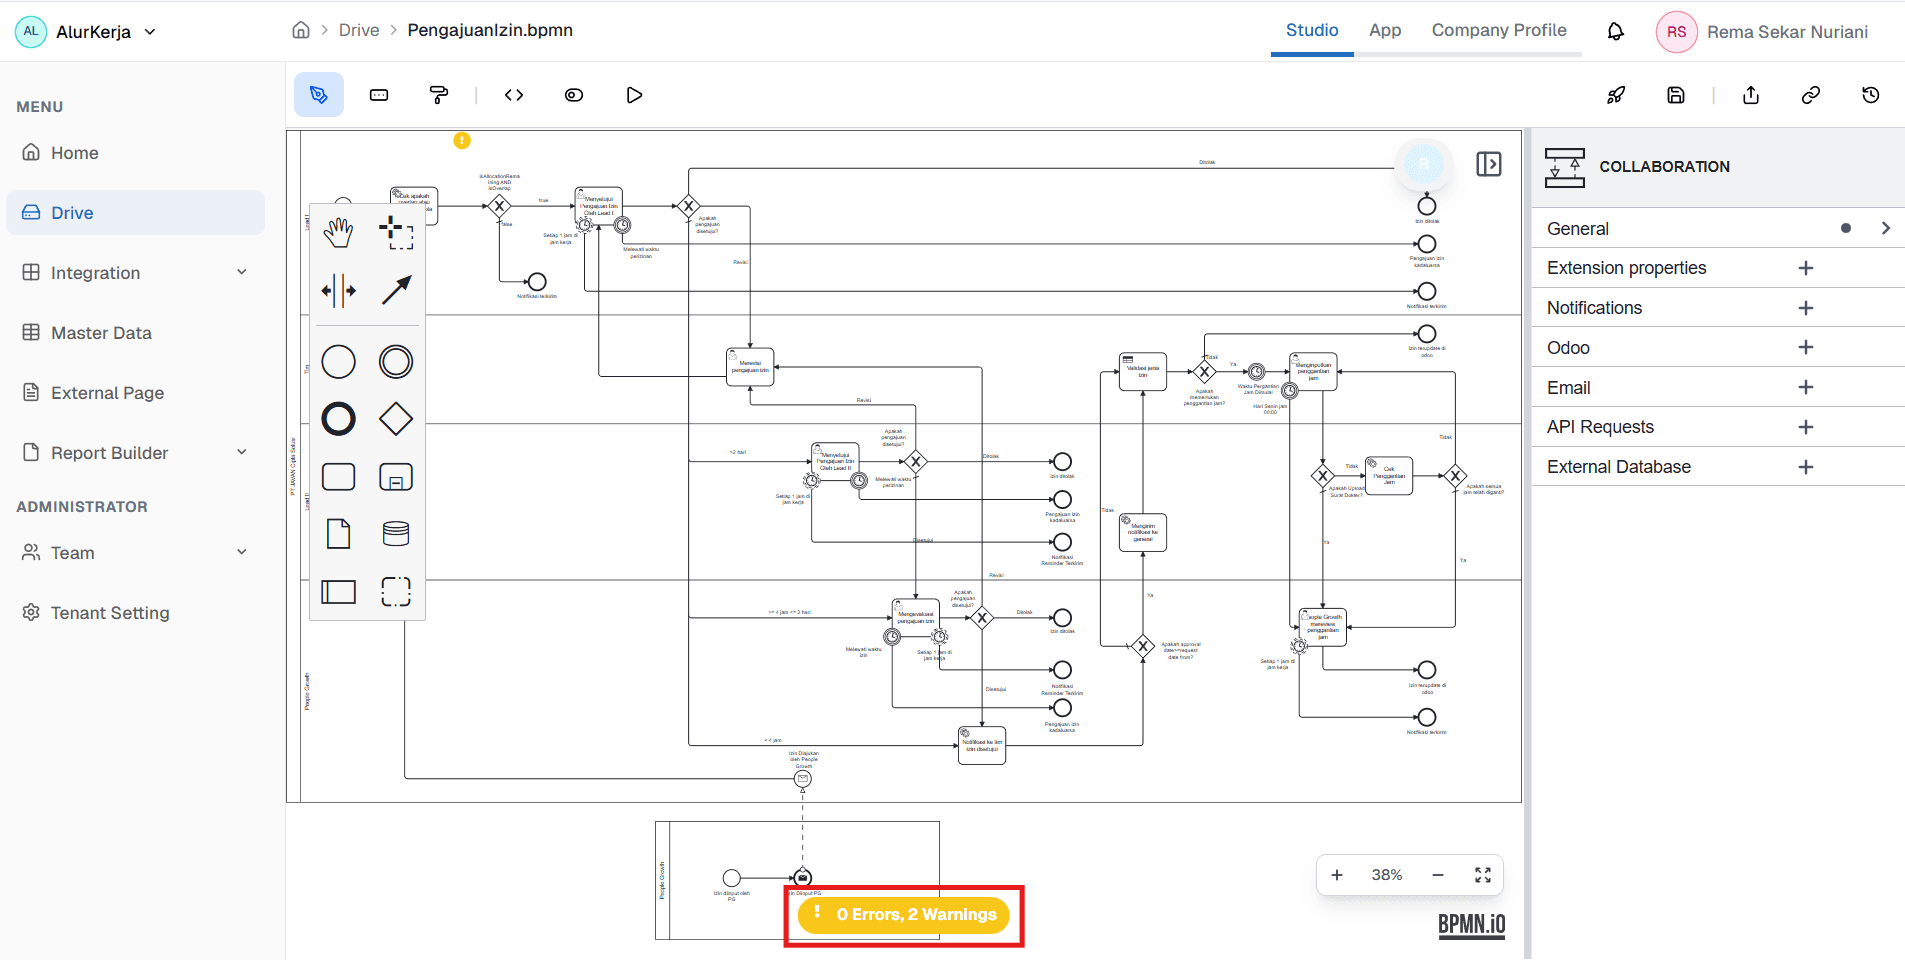
Task: Select the space tool
Action: click(339, 291)
